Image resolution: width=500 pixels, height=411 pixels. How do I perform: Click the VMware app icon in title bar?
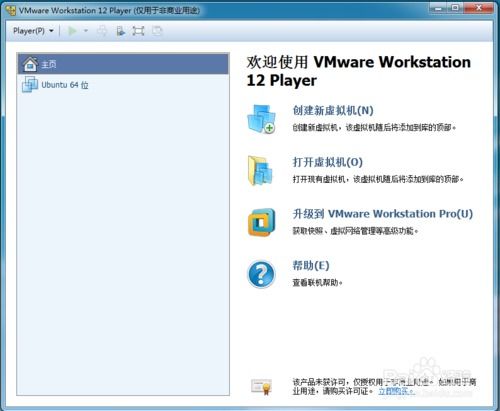tap(11, 10)
